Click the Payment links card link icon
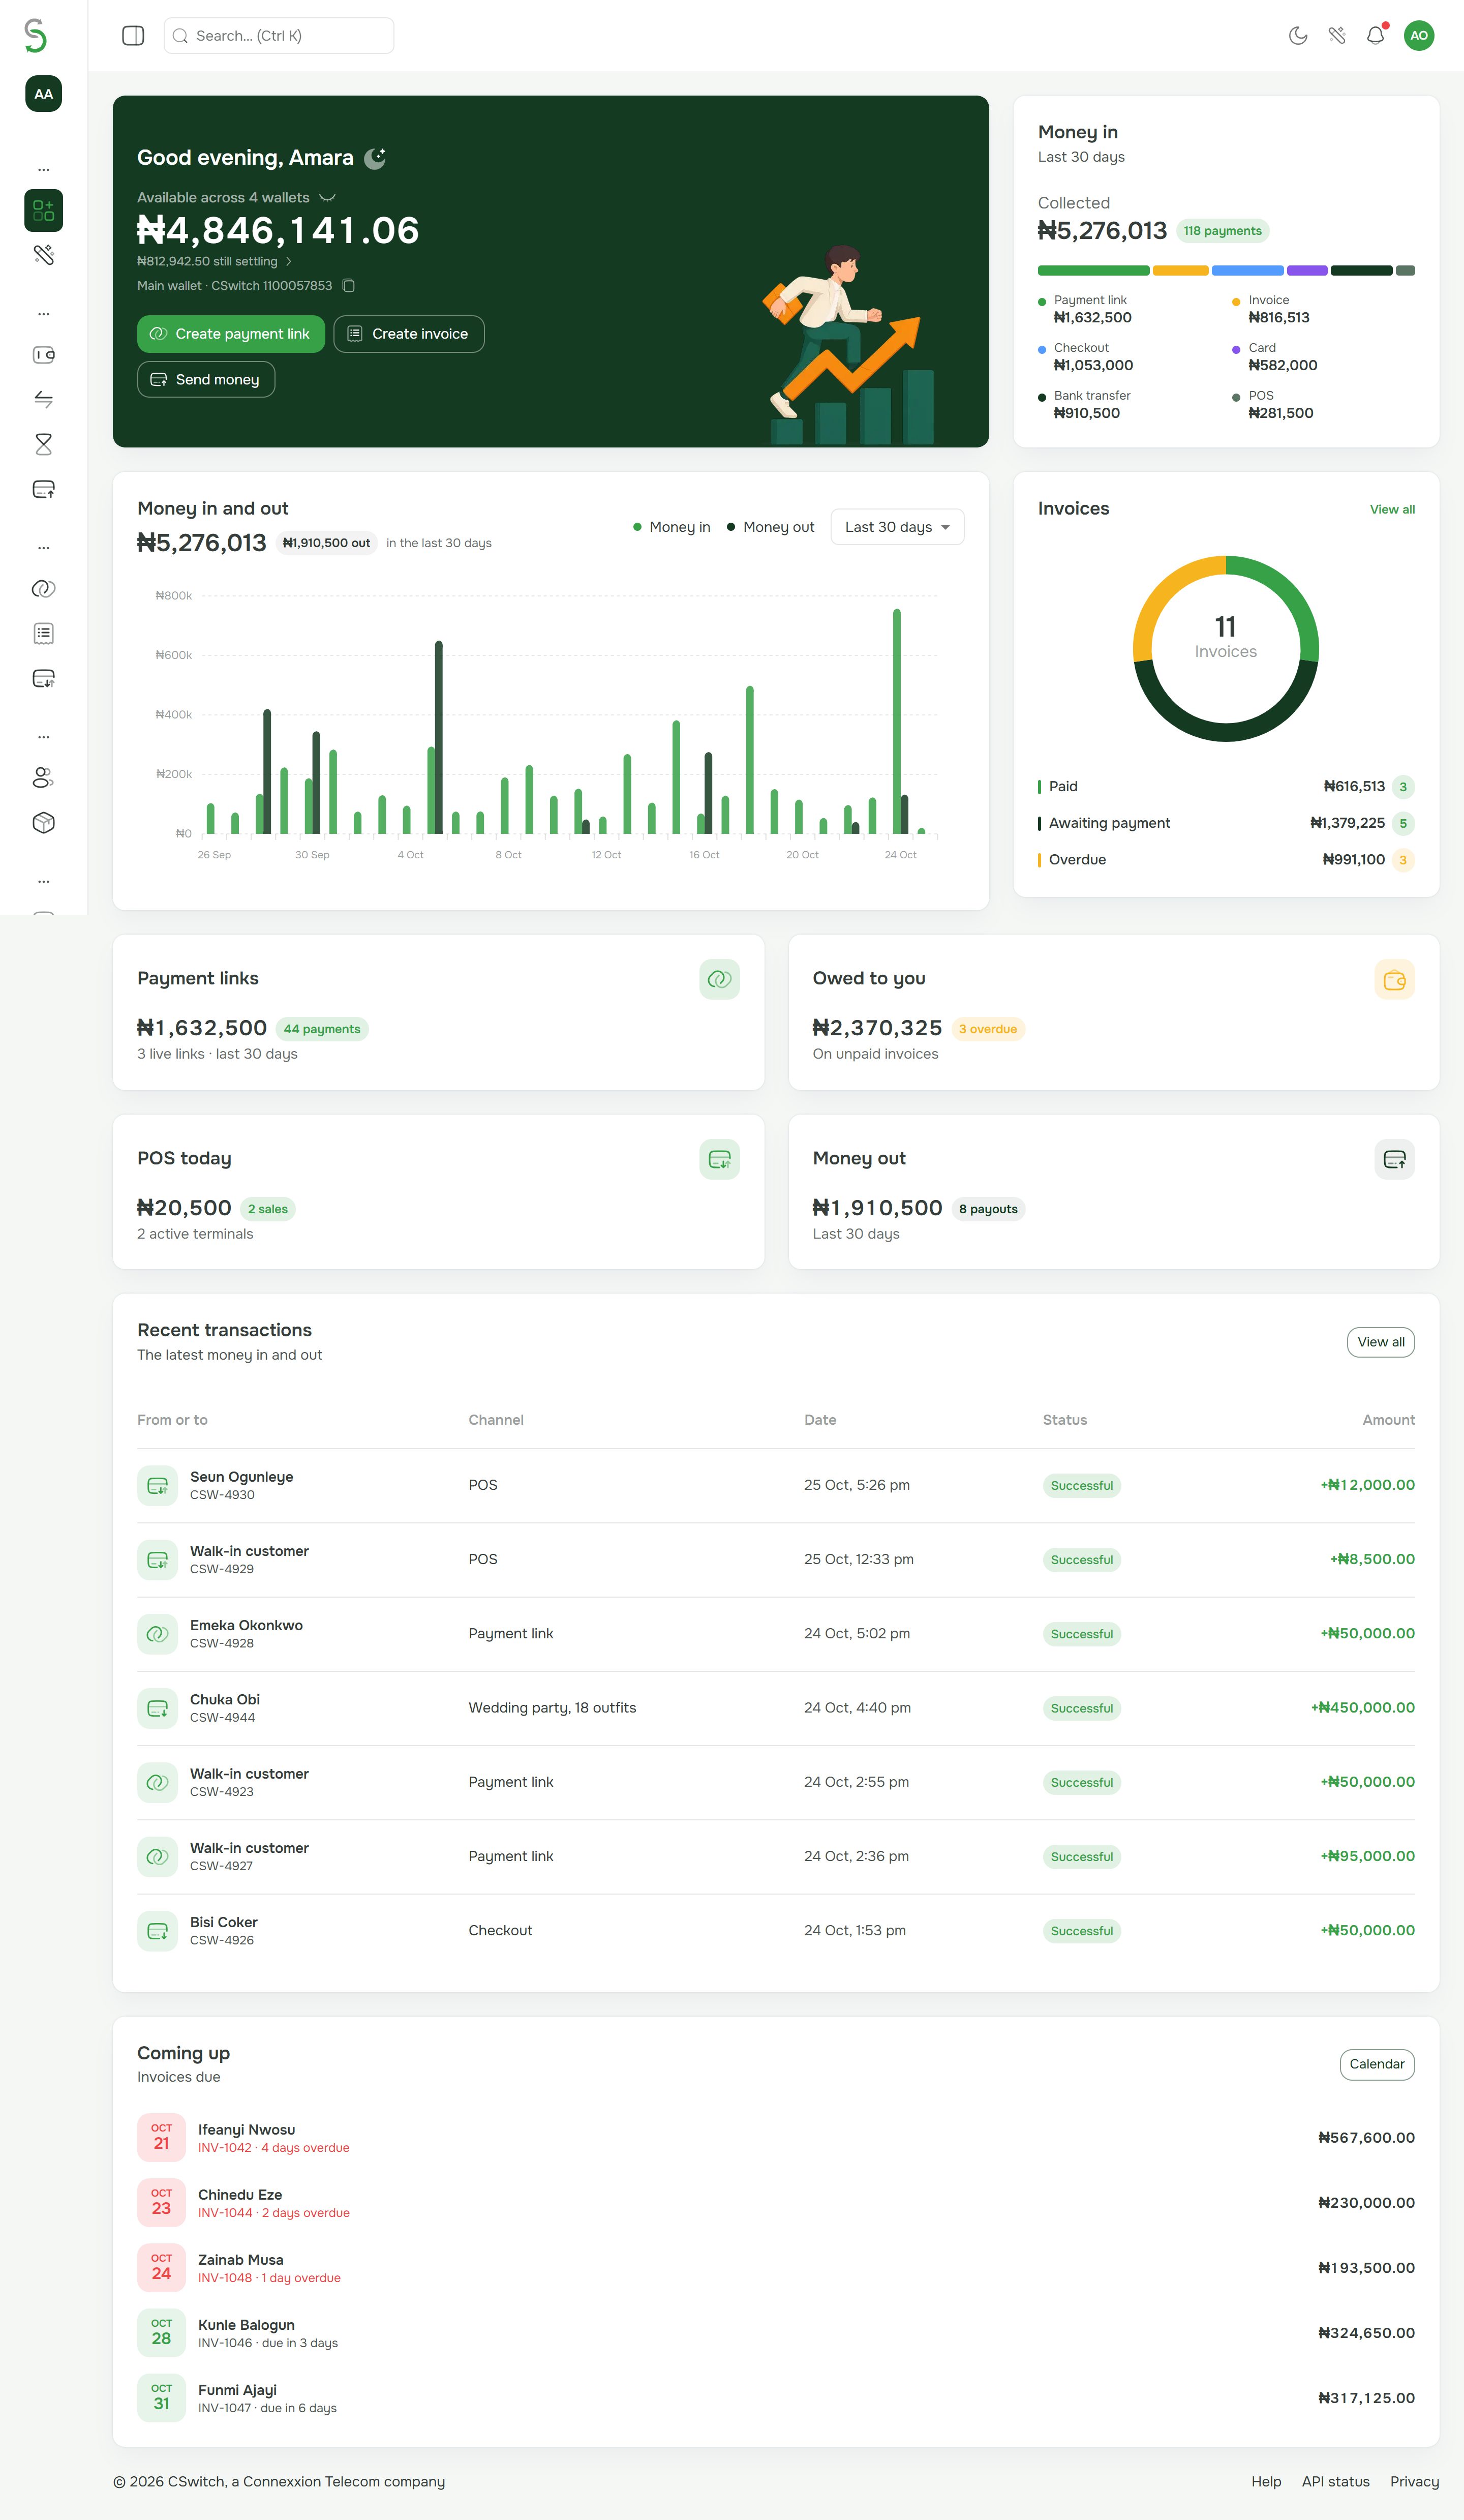 click(x=719, y=980)
